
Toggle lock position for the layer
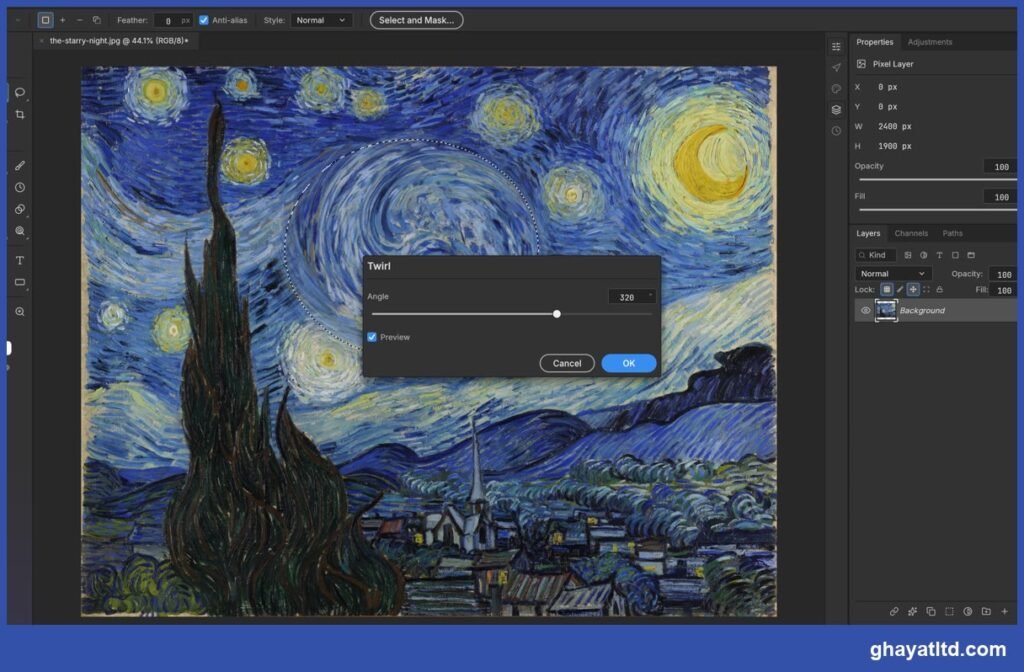[x=913, y=289]
